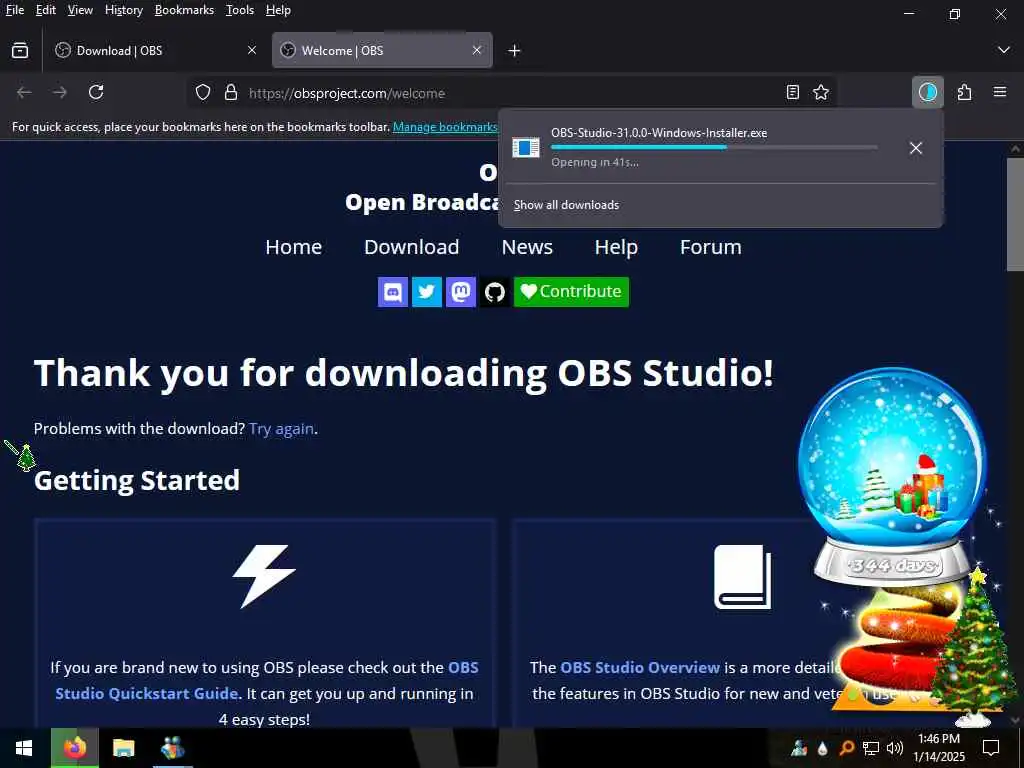Open the OBS Studio Overview link
The width and height of the screenshot is (1024, 768).
pyautogui.click(x=640, y=667)
